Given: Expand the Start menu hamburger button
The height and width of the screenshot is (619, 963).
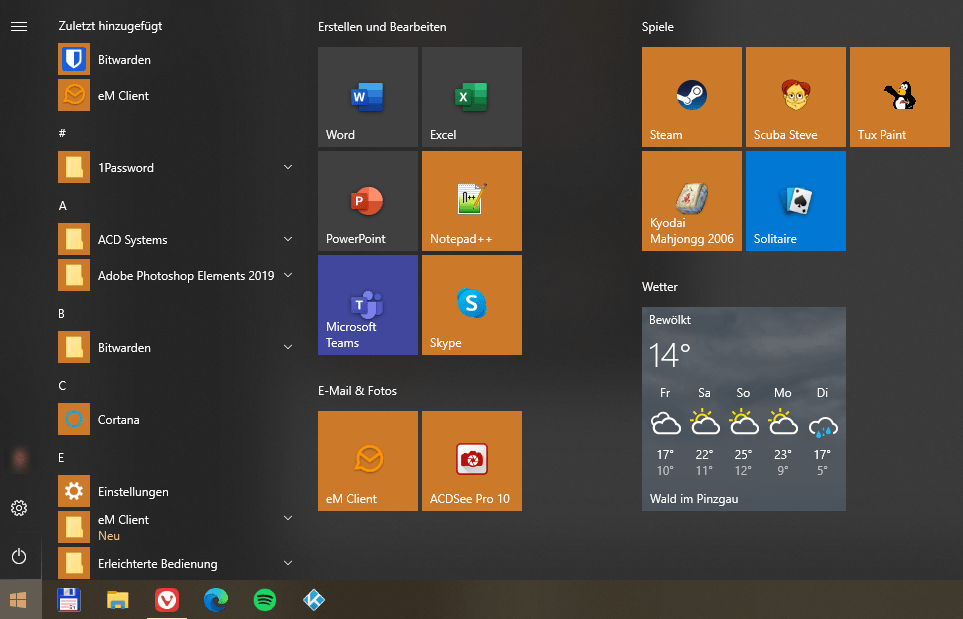Looking at the screenshot, I should pos(19,26).
